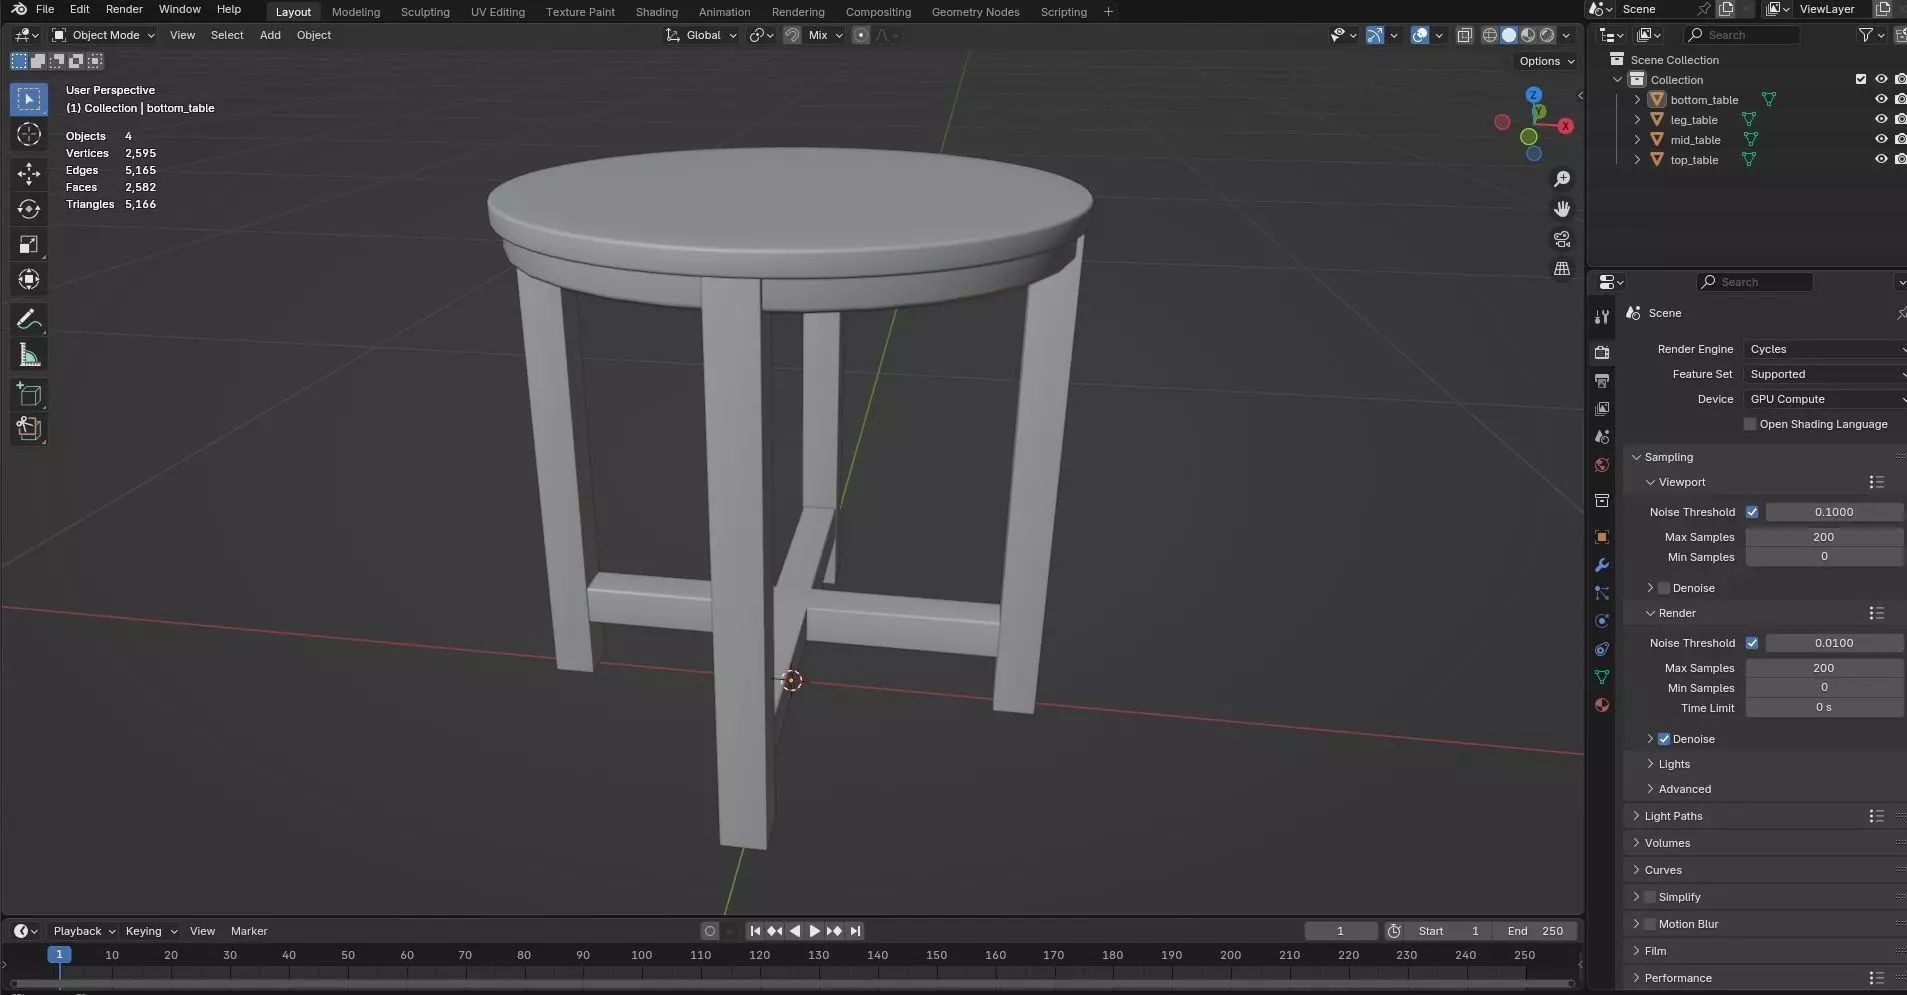The image size is (1907, 995).
Task: Open the Tool properties tab
Action: click(1602, 316)
